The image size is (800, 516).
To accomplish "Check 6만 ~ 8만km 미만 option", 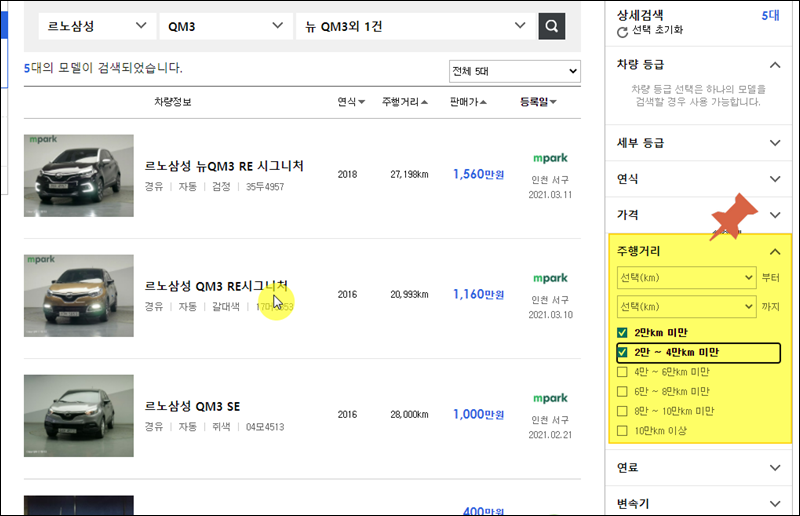I will (x=622, y=391).
